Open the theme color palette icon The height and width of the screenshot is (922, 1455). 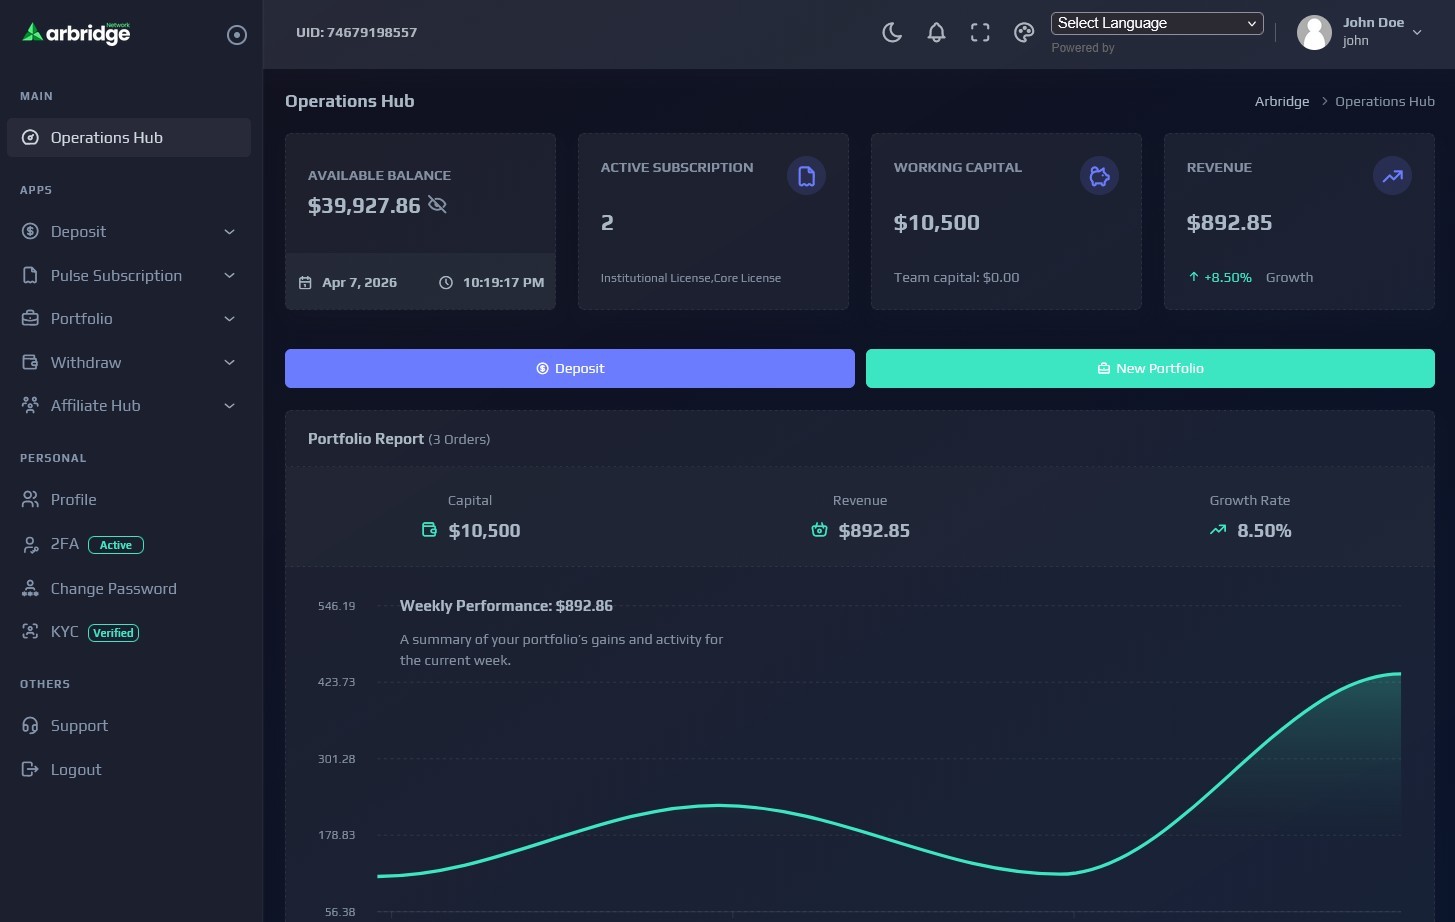pos(1023,33)
